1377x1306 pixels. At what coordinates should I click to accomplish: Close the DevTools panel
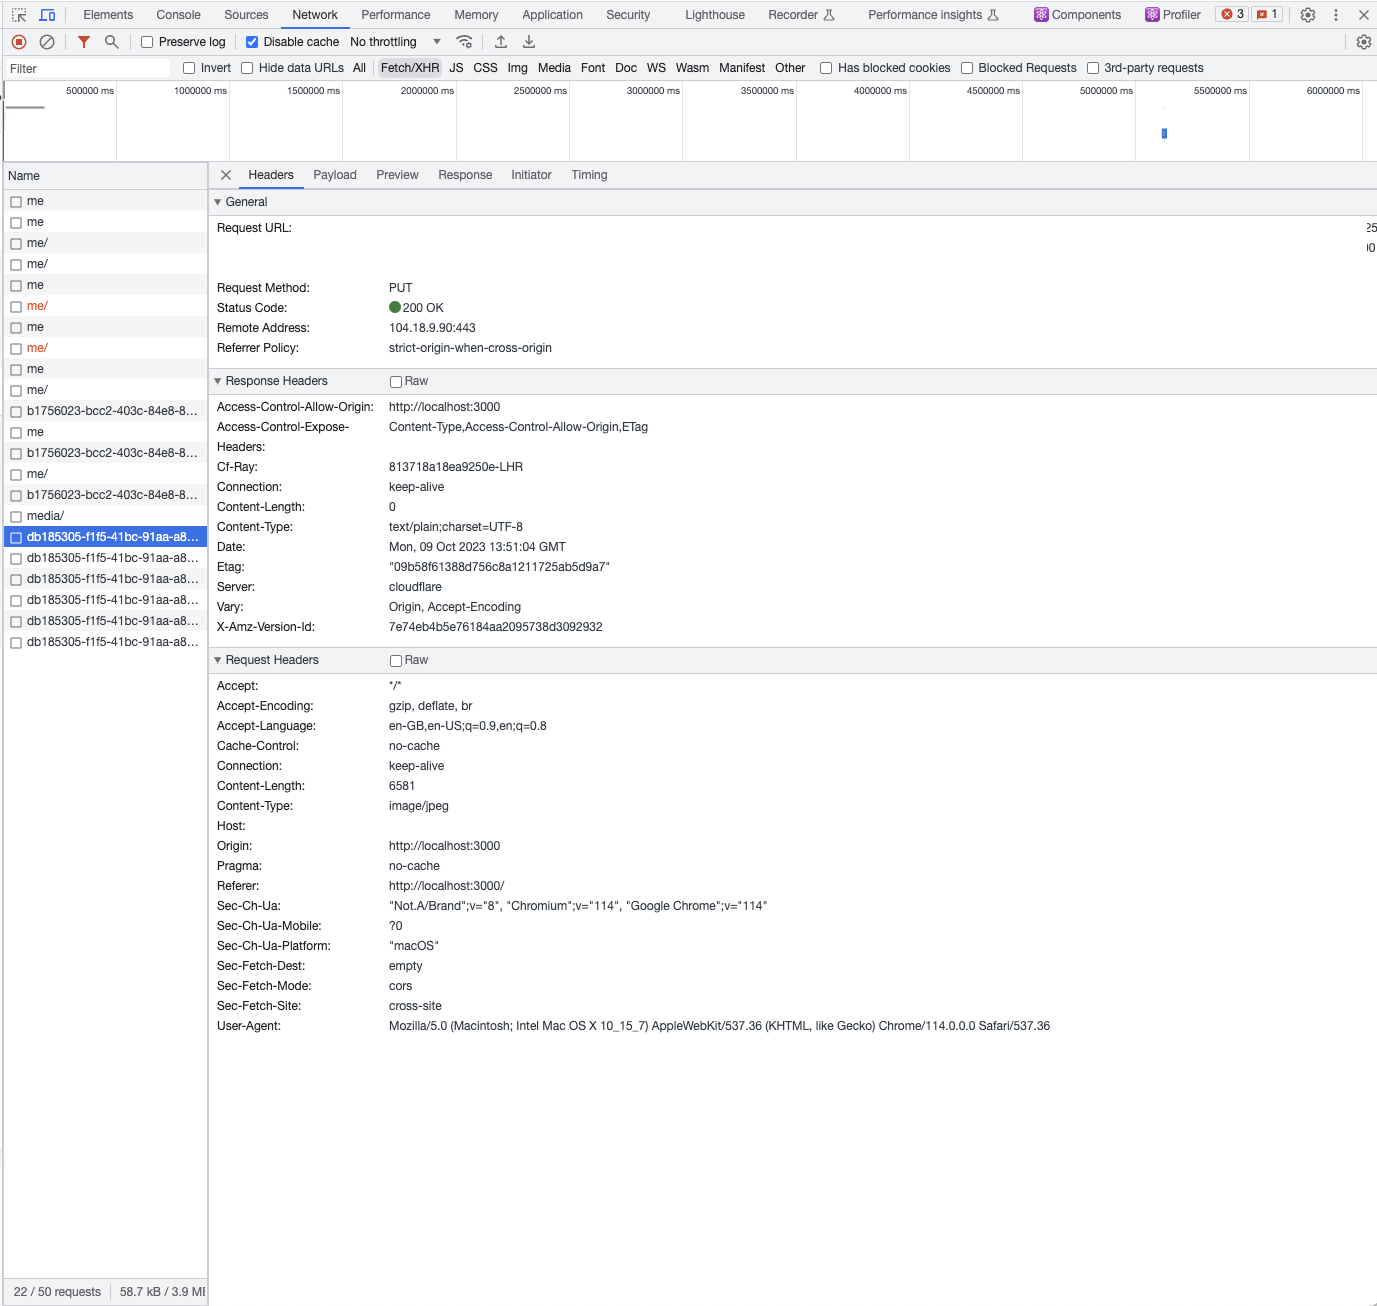click(1364, 15)
